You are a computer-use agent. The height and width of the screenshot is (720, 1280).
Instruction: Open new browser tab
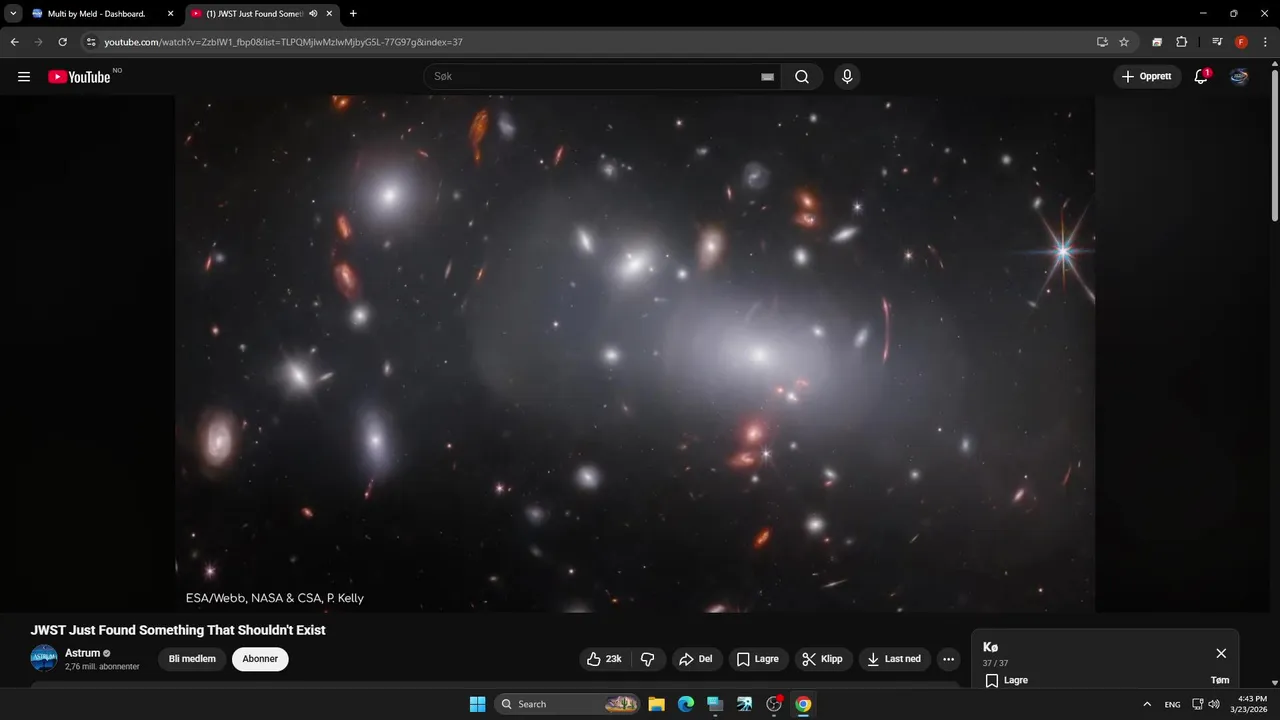click(353, 14)
